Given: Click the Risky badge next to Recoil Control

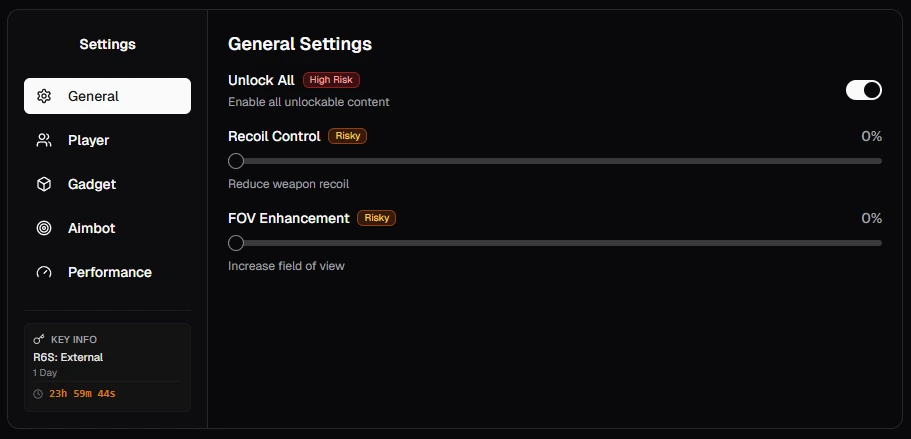Looking at the screenshot, I should click(x=347, y=136).
